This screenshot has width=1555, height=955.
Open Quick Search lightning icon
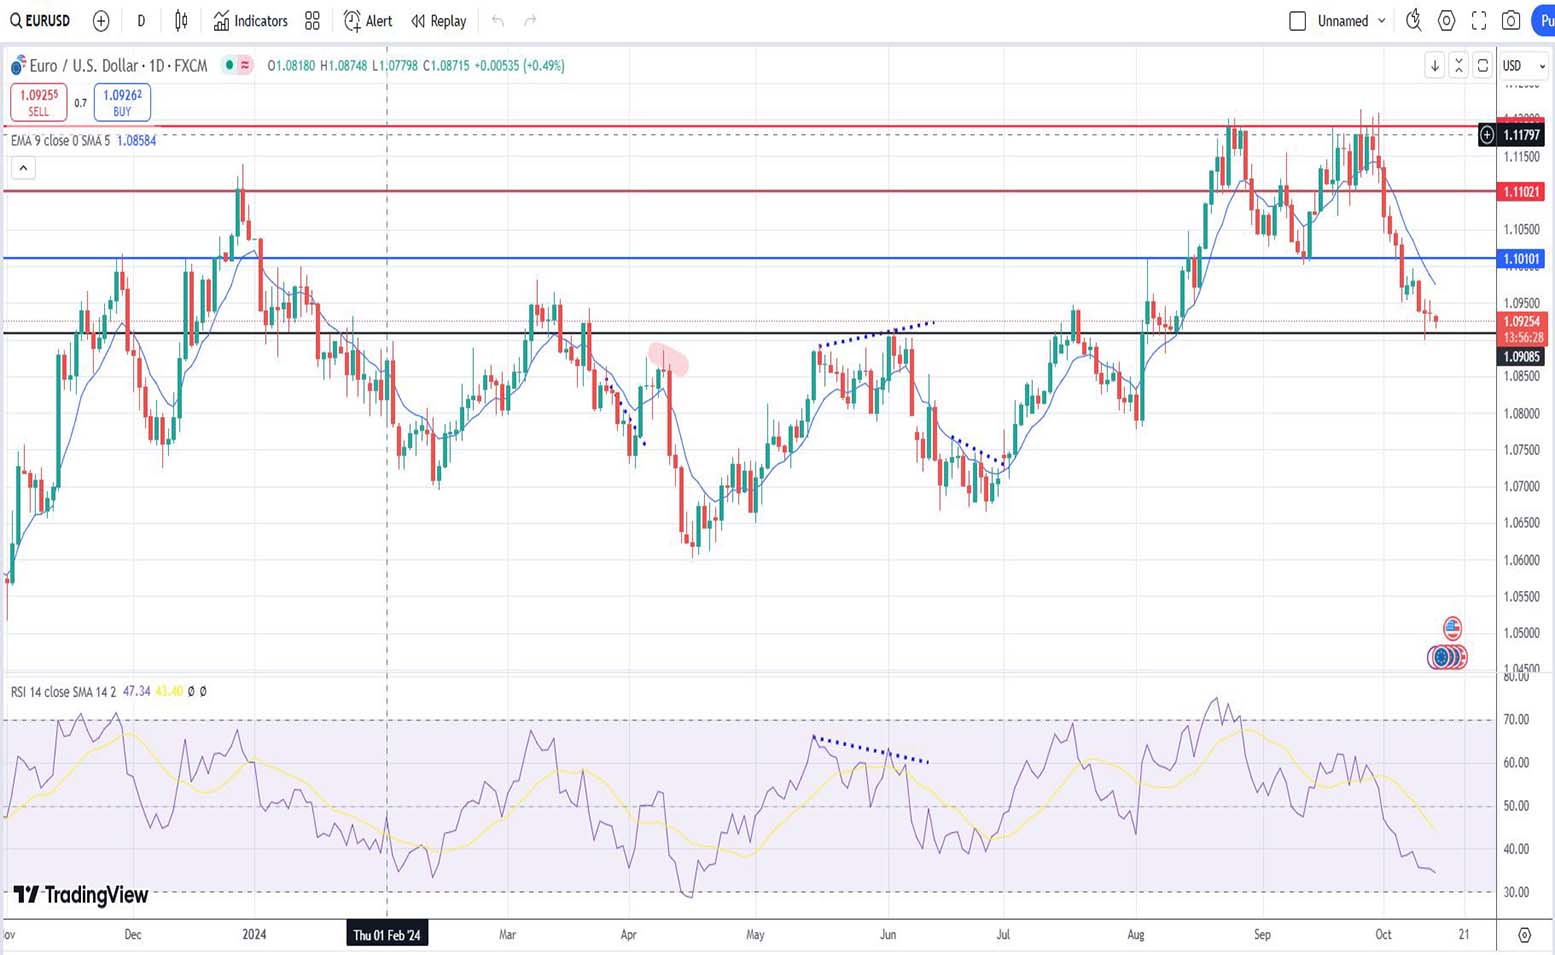[1413, 21]
